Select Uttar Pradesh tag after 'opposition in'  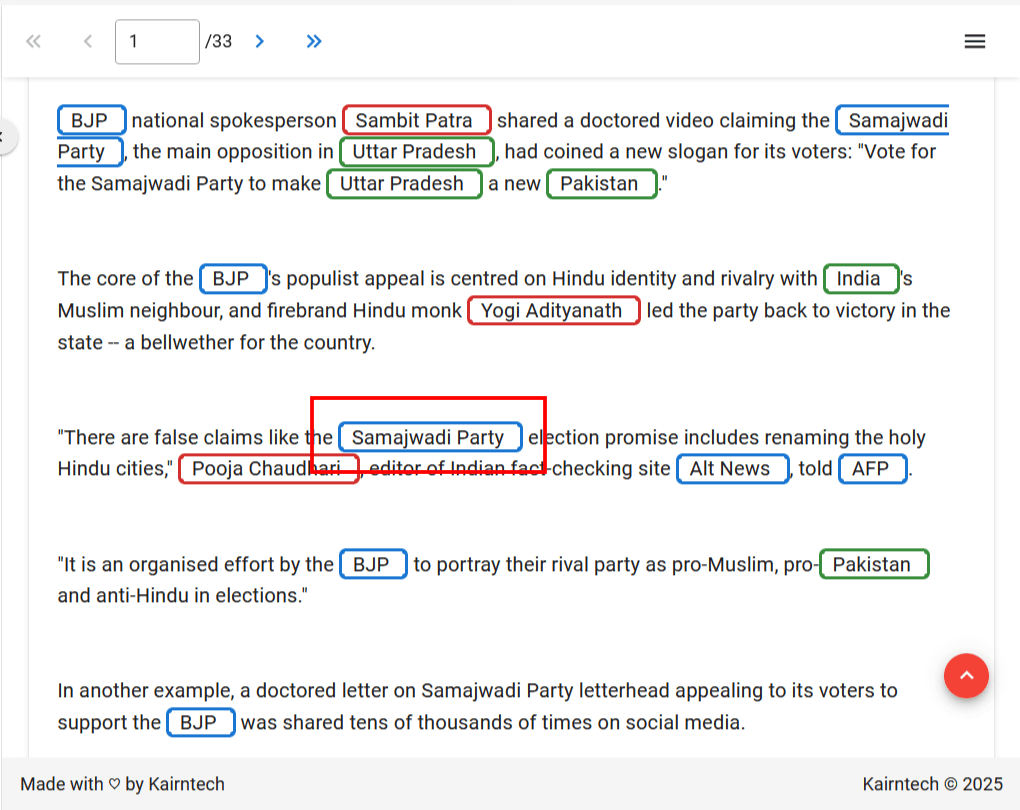416,153
